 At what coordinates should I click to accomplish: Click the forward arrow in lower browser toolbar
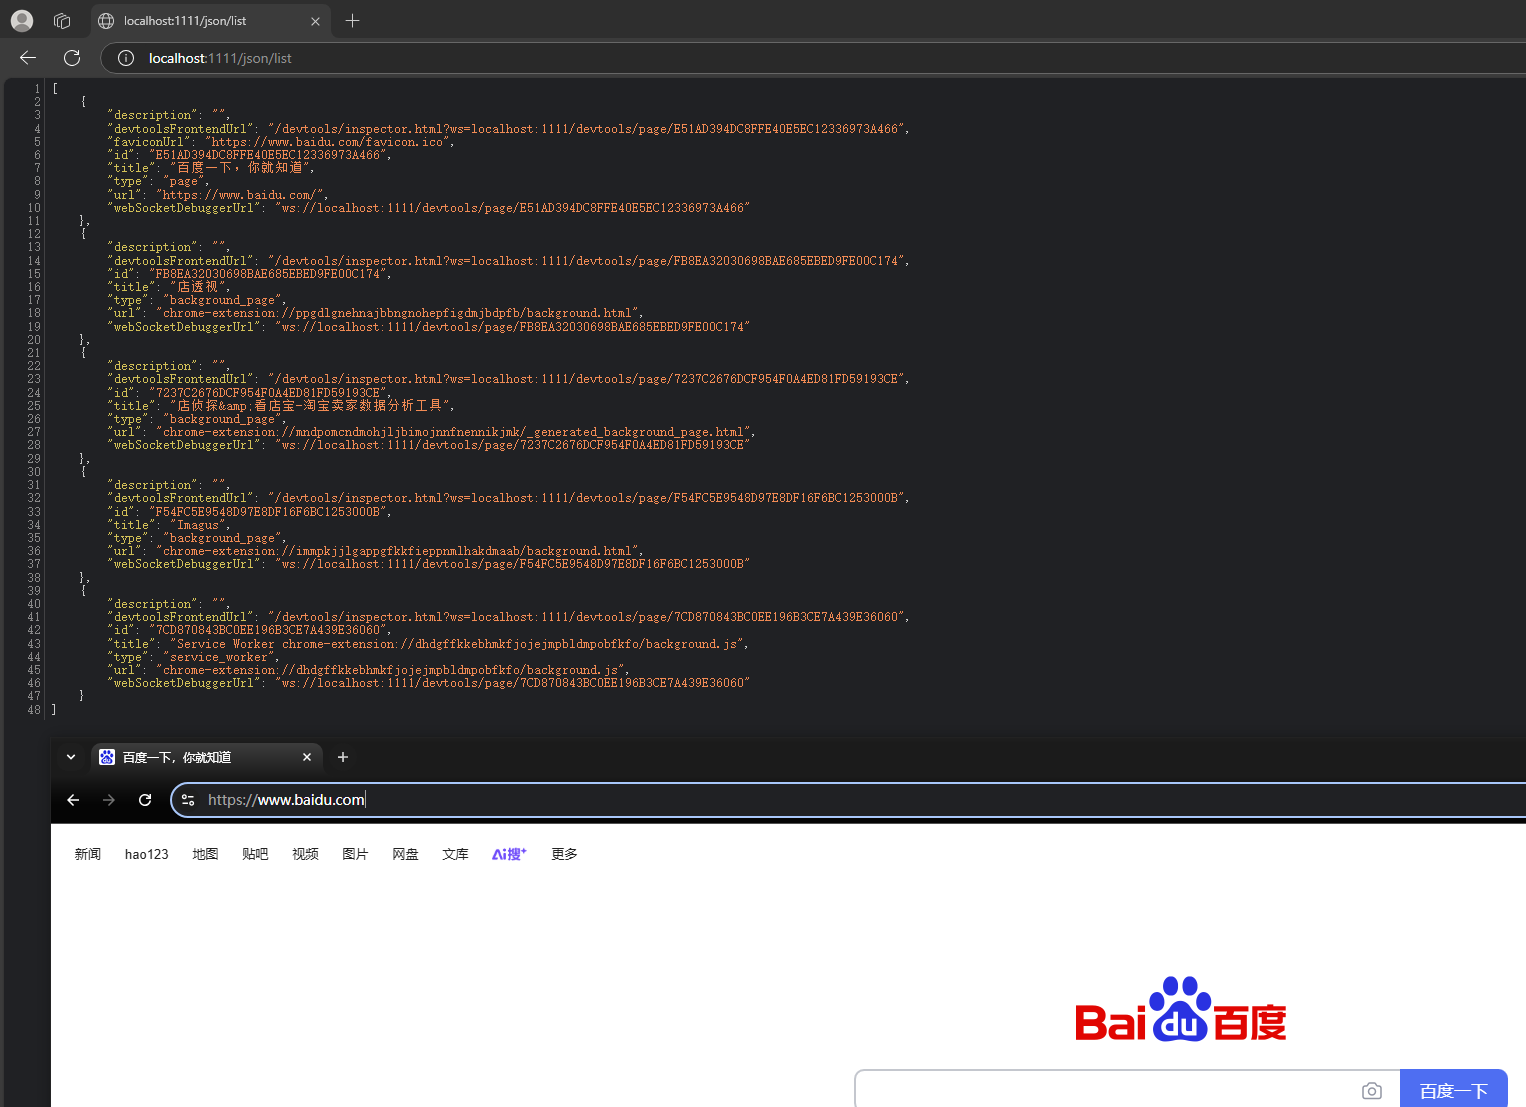pos(108,800)
